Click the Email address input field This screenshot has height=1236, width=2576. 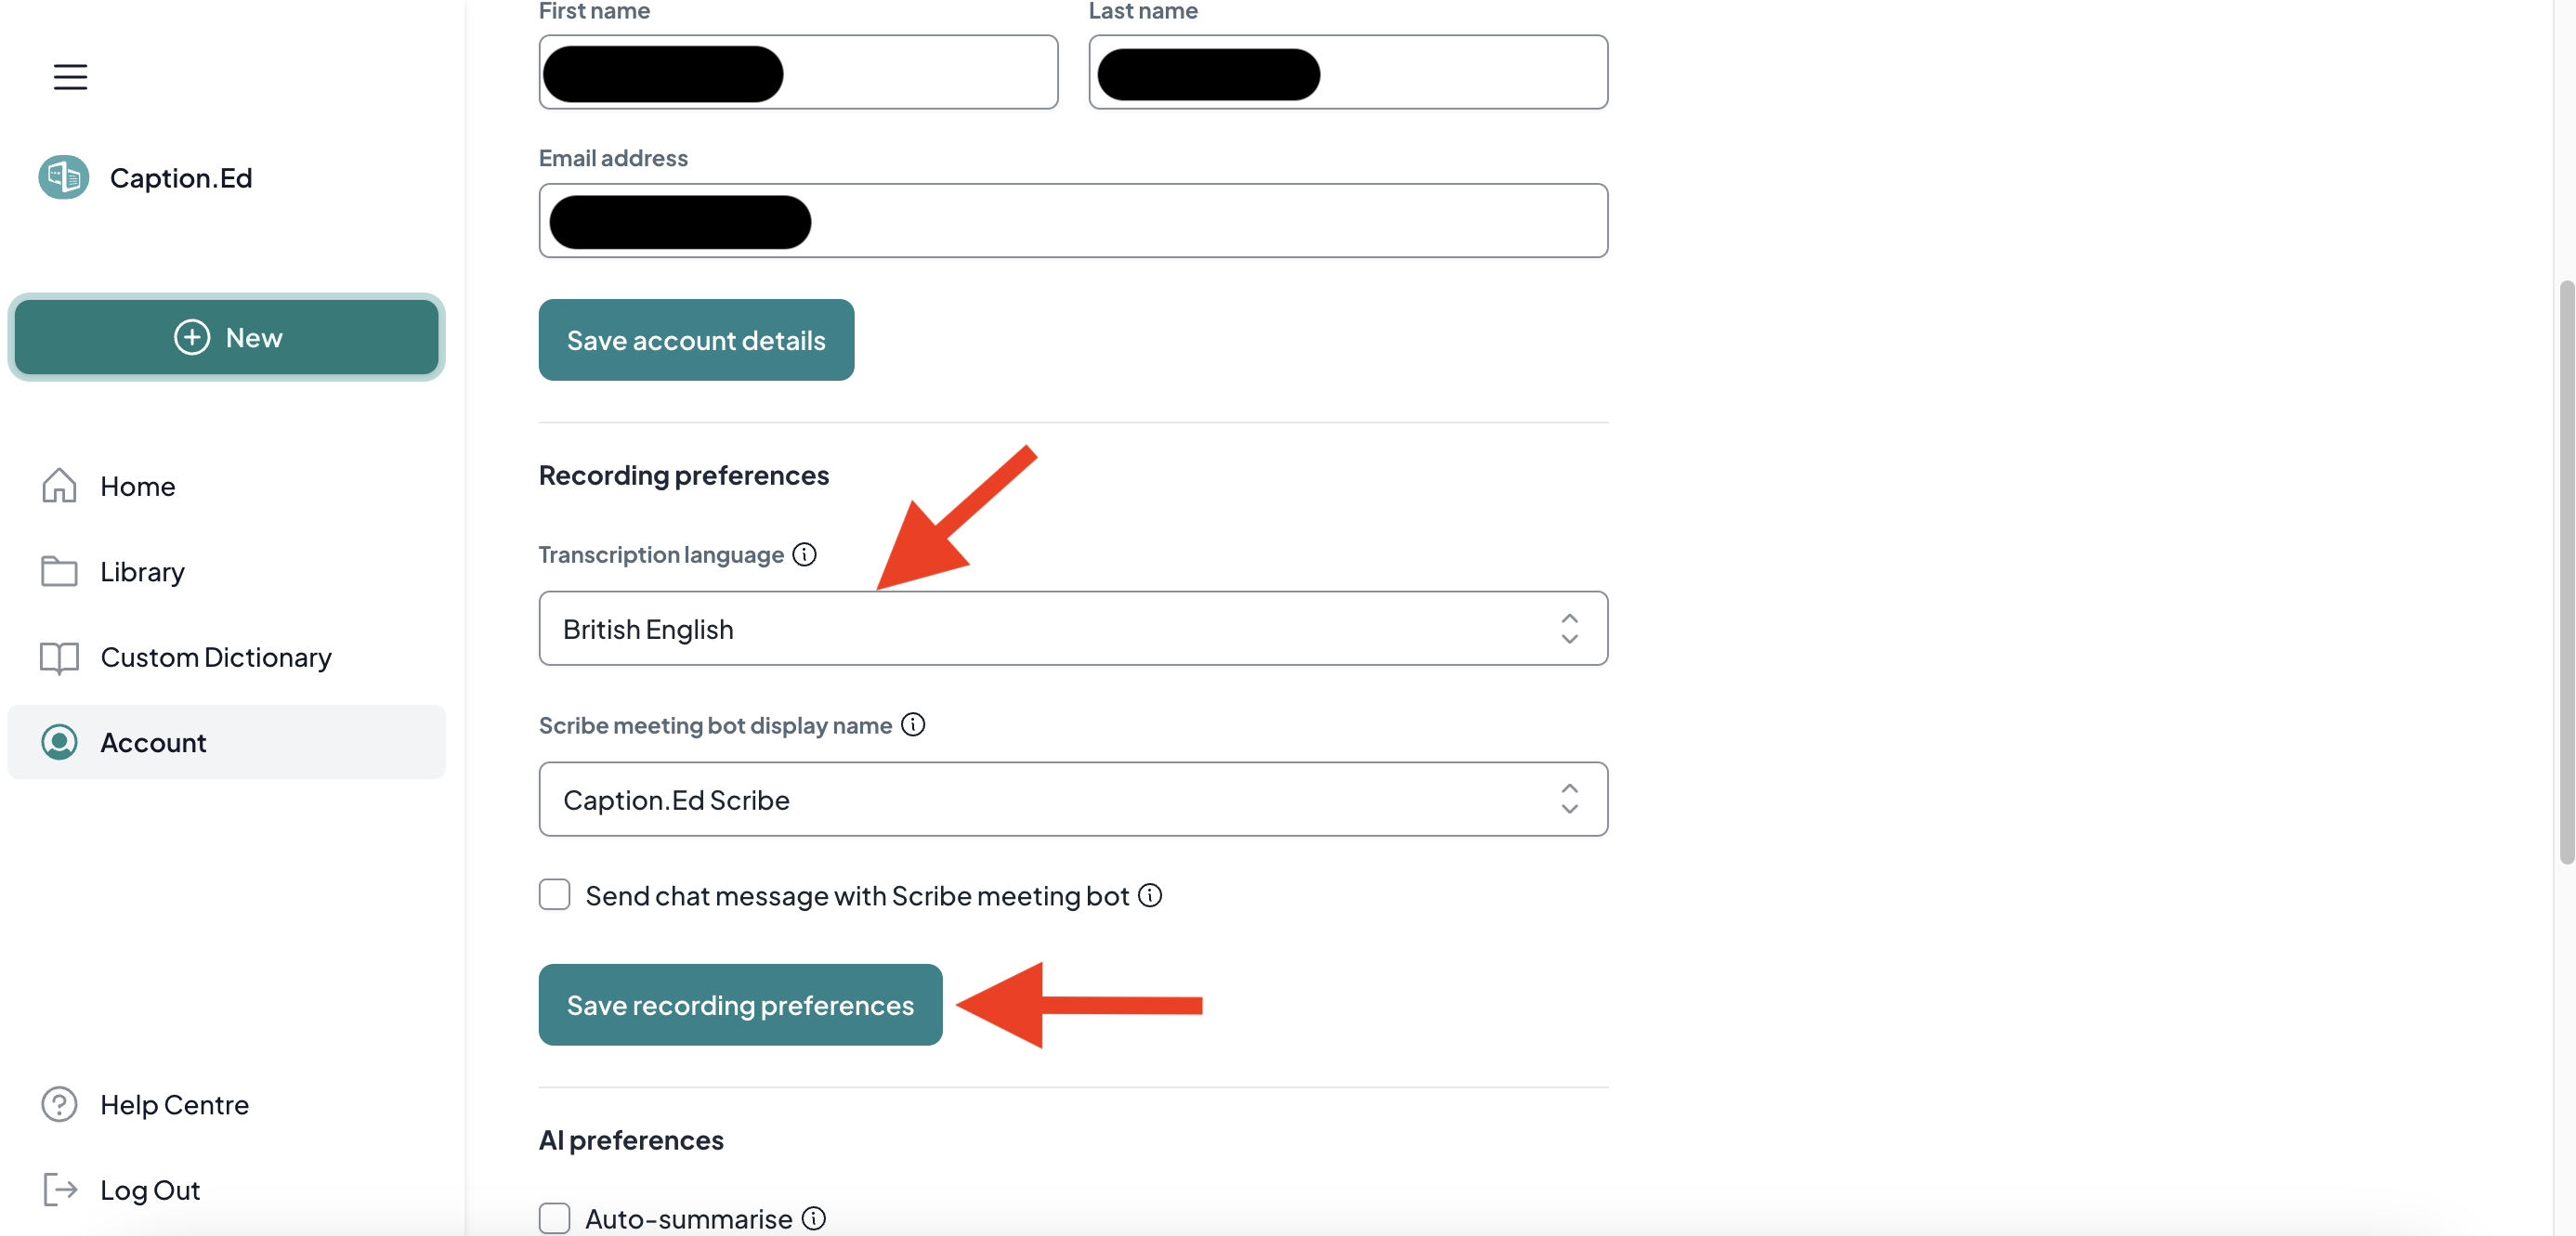coord(1073,220)
